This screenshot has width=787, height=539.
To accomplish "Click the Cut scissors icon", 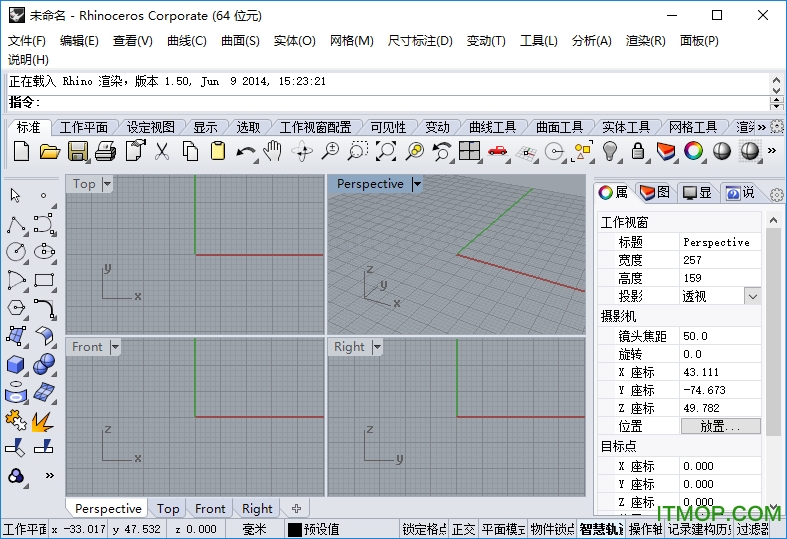I will (x=162, y=151).
